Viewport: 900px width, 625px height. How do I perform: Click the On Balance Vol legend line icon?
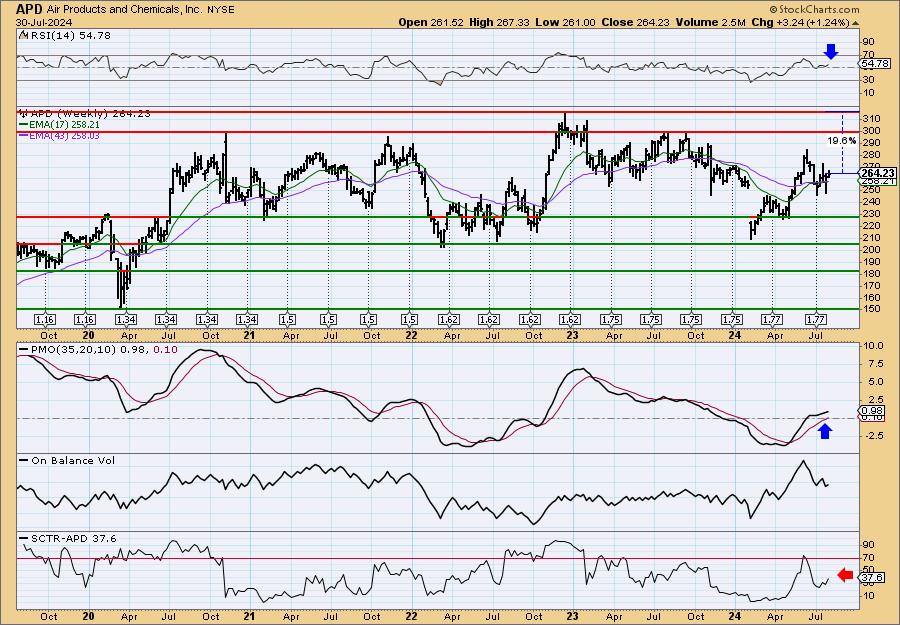coord(24,460)
